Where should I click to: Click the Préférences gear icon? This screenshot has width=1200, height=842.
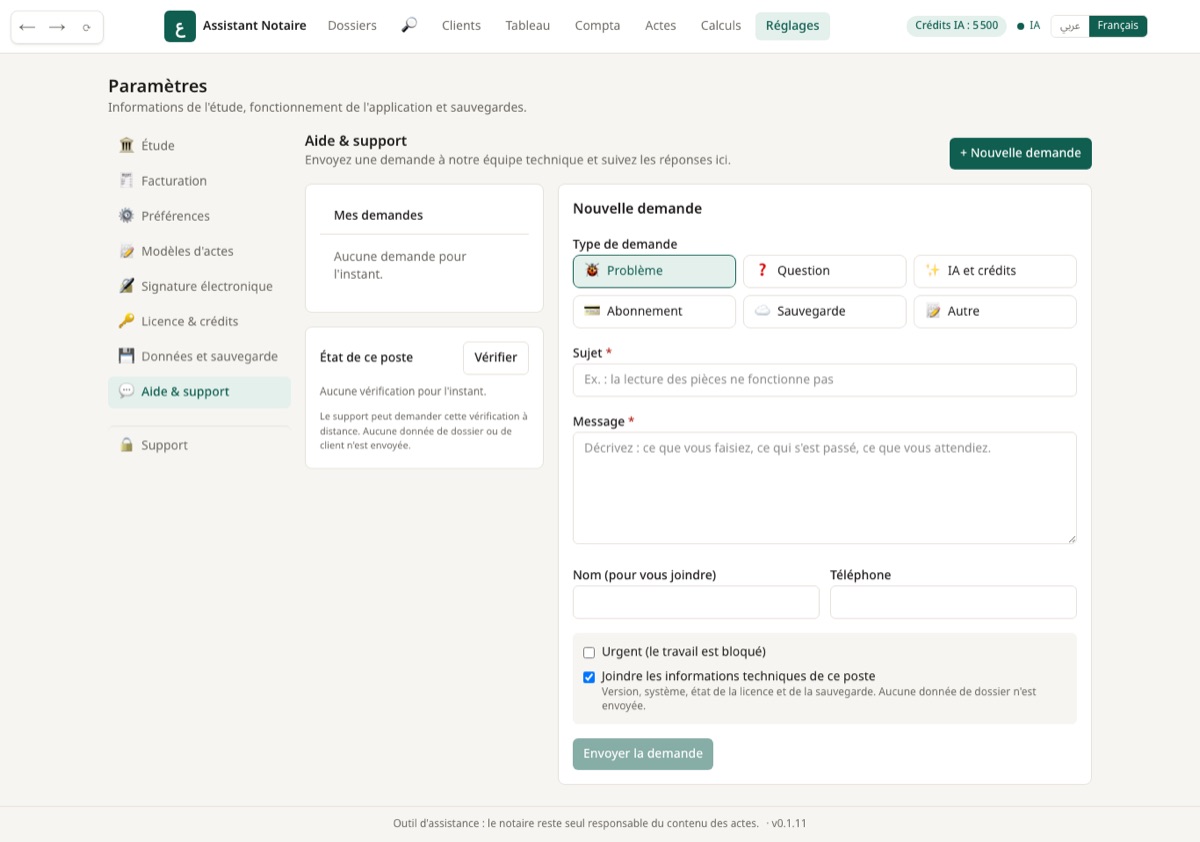[x=126, y=216]
